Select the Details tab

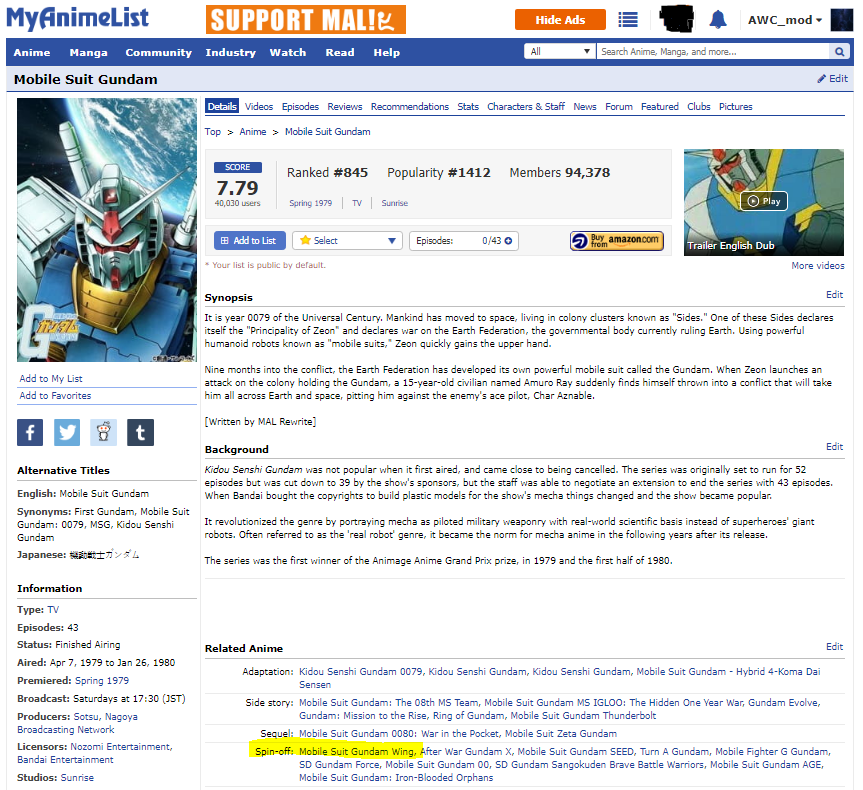click(x=222, y=106)
